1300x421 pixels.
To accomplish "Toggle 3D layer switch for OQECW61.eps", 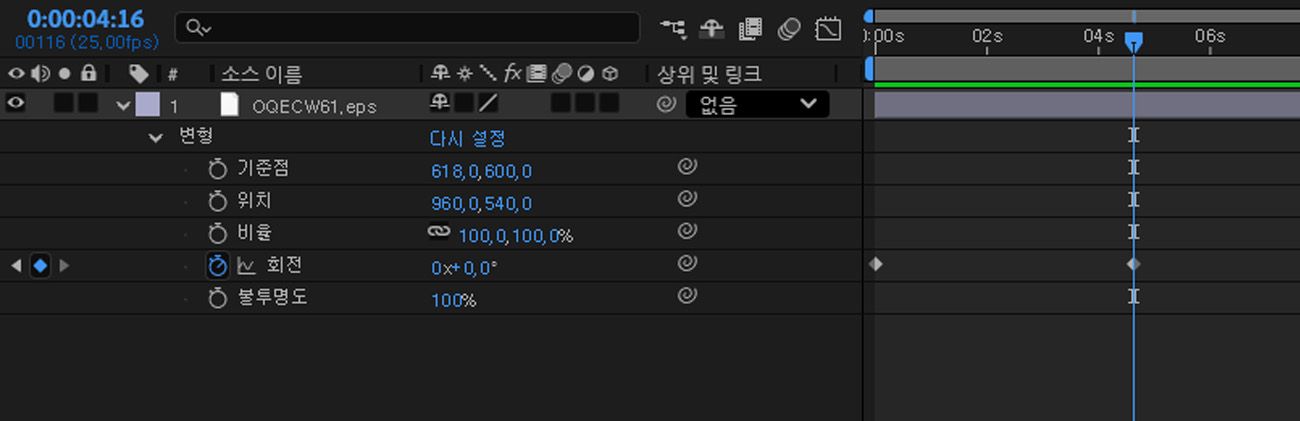I will click(610, 103).
